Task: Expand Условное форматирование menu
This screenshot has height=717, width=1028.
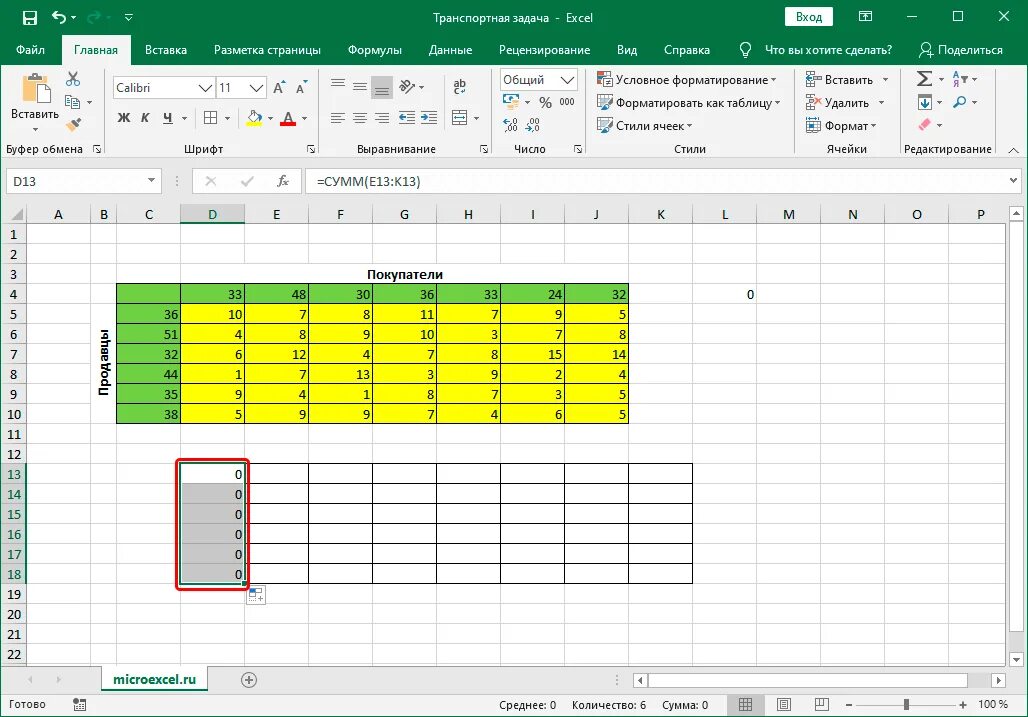Action: click(686, 79)
